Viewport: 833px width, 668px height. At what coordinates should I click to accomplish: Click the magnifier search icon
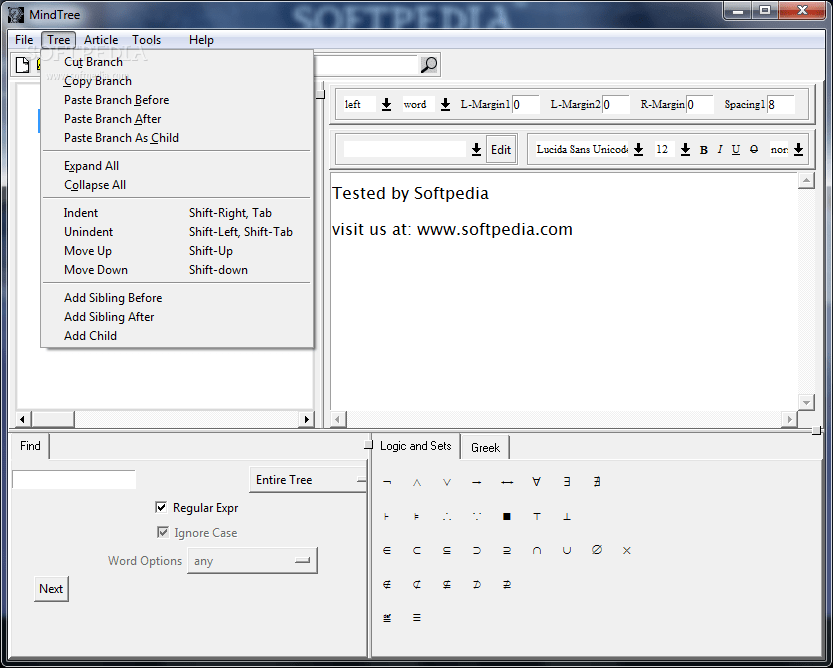point(429,65)
